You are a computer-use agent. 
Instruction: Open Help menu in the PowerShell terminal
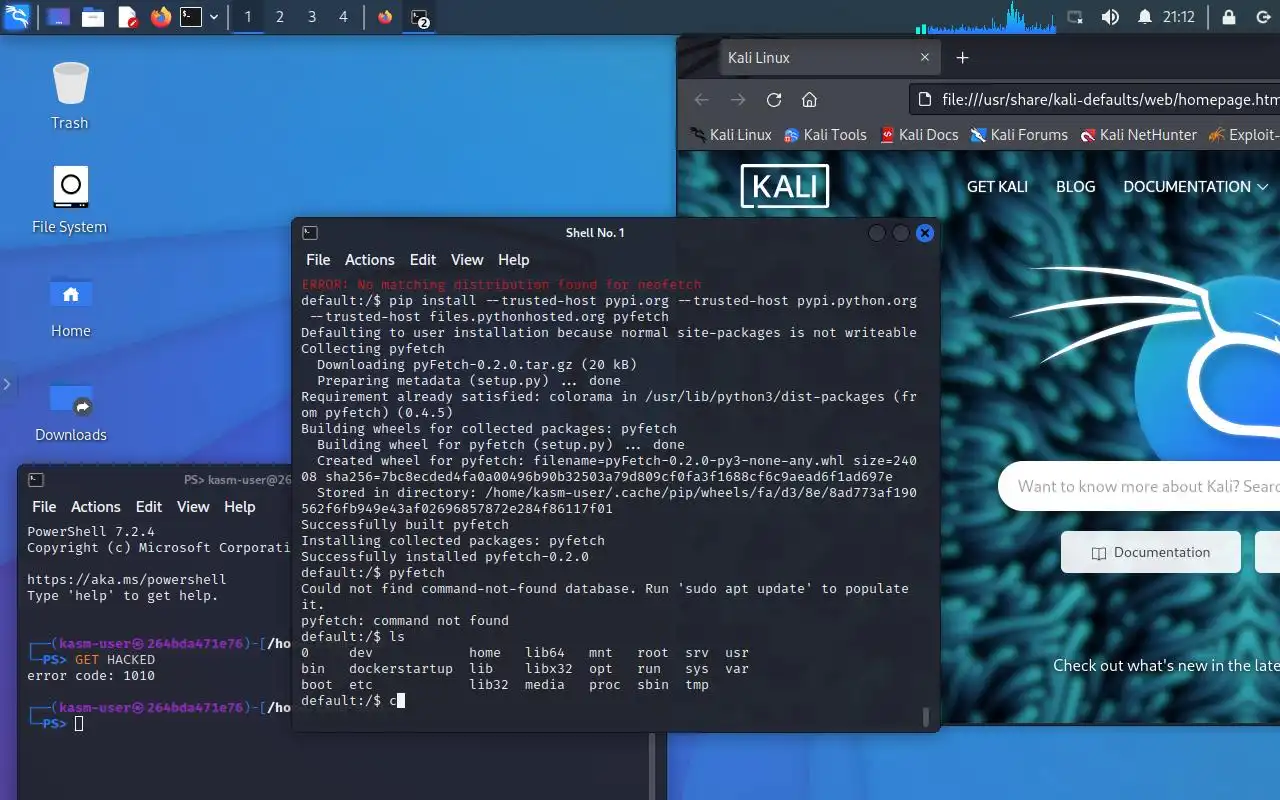point(240,507)
